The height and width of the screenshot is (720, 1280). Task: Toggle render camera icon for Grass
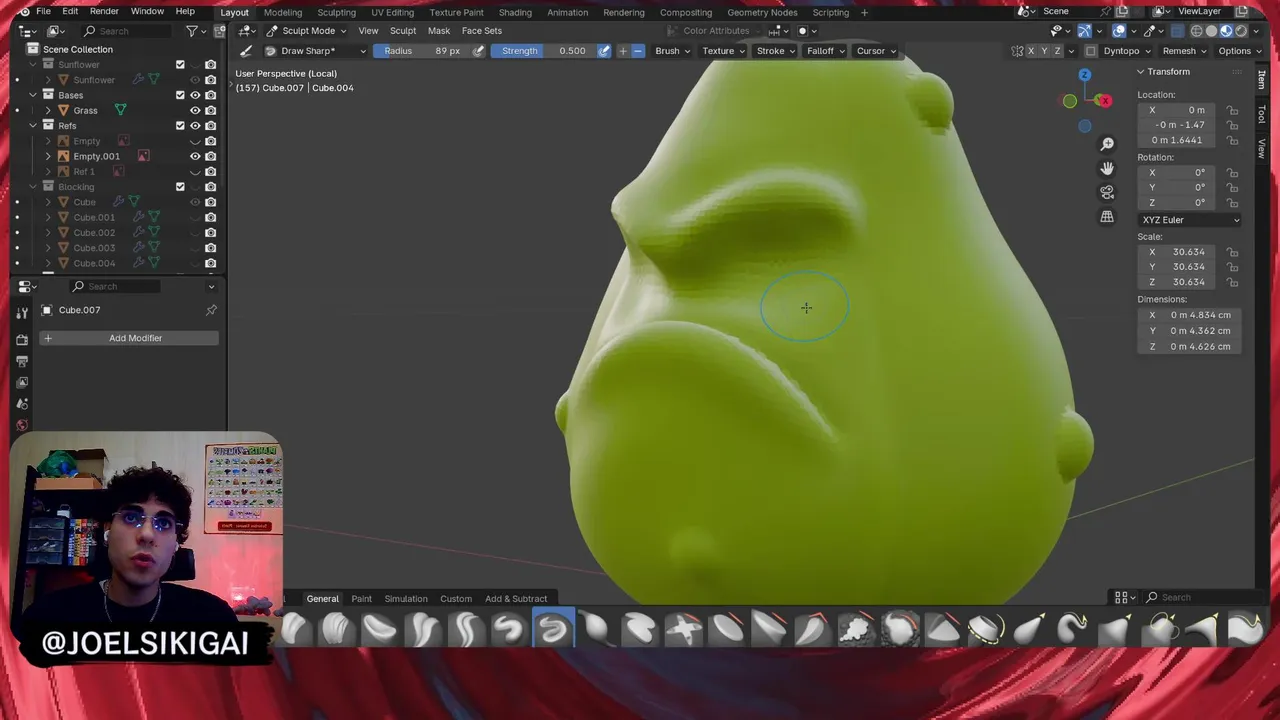click(210, 110)
